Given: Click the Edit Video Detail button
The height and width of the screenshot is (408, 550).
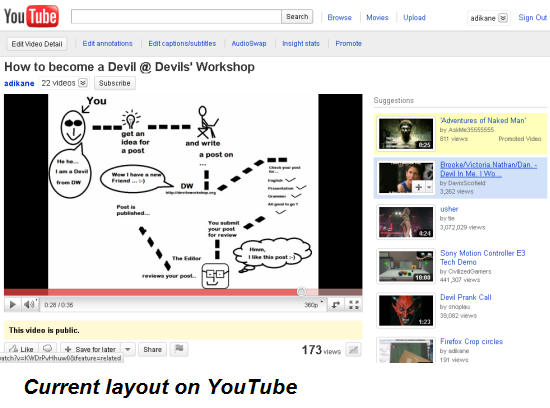Looking at the screenshot, I should (x=37, y=44).
